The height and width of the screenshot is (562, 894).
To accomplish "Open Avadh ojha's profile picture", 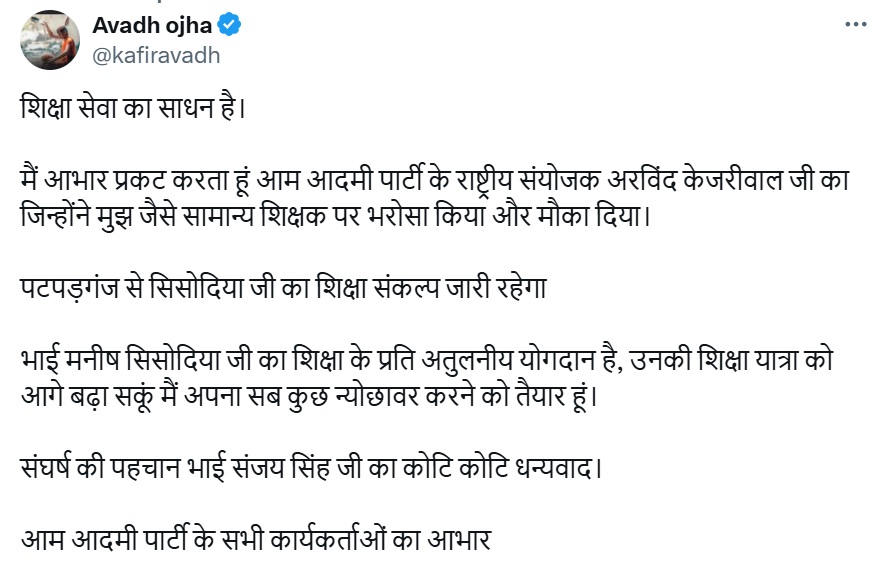I will [x=50, y=41].
